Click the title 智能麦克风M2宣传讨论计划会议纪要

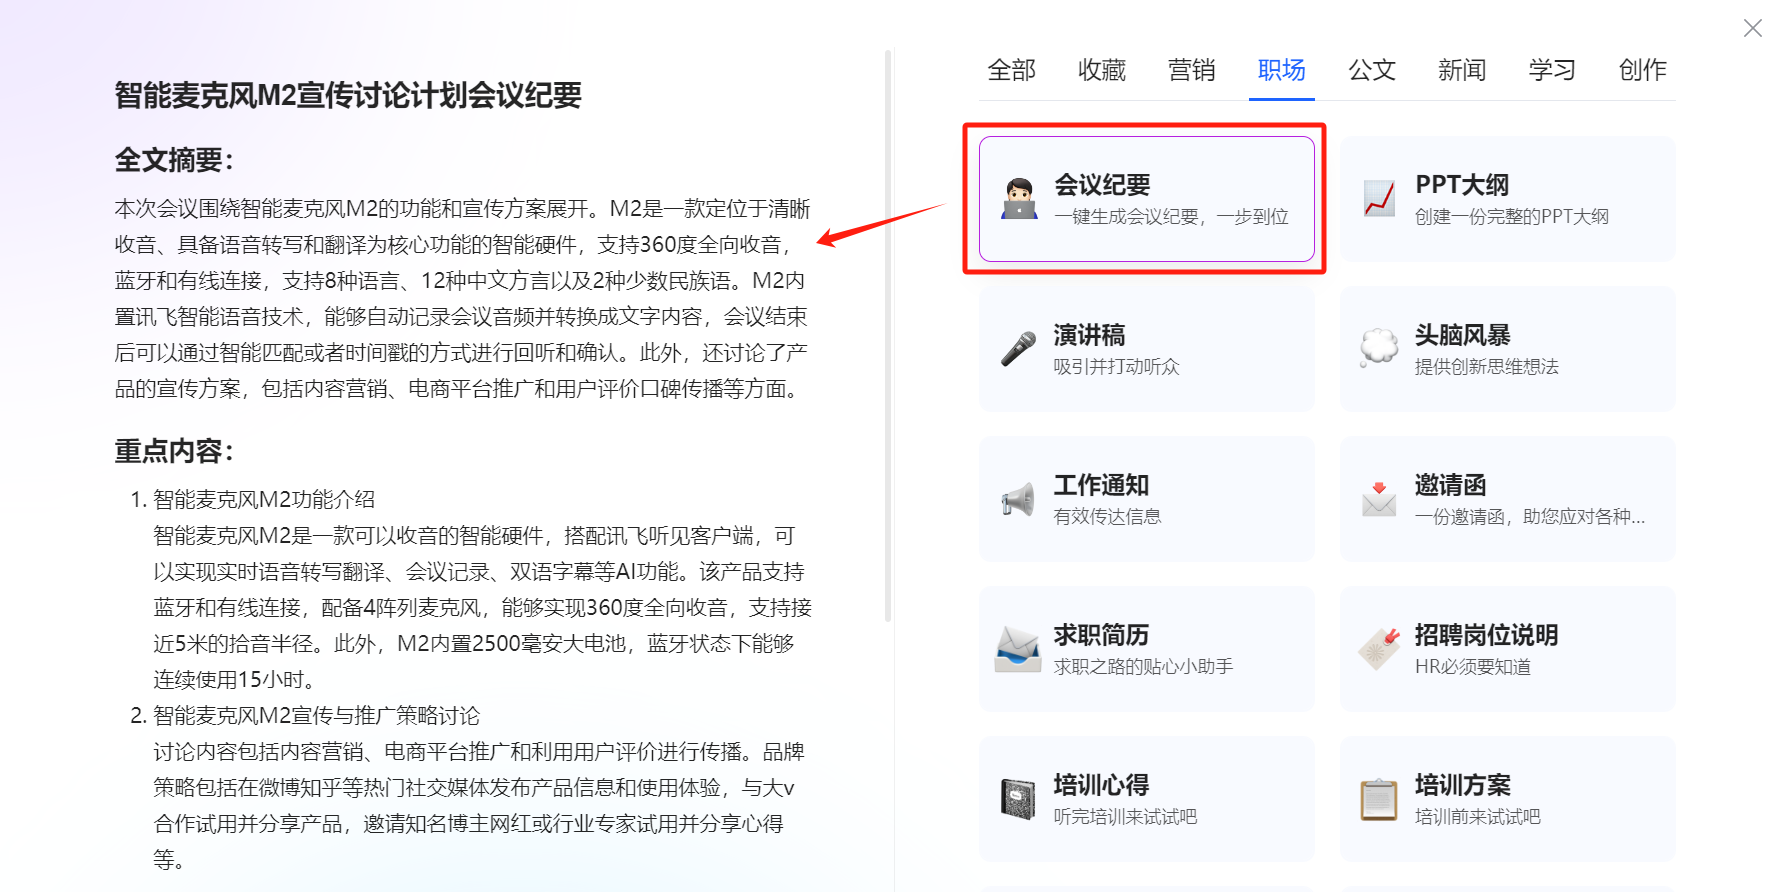(x=348, y=96)
